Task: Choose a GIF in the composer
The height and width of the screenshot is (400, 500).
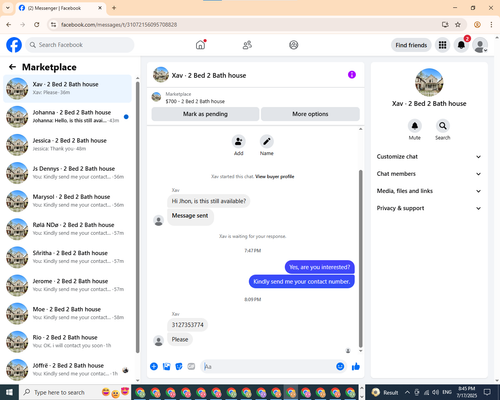Action: [x=191, y=367]
